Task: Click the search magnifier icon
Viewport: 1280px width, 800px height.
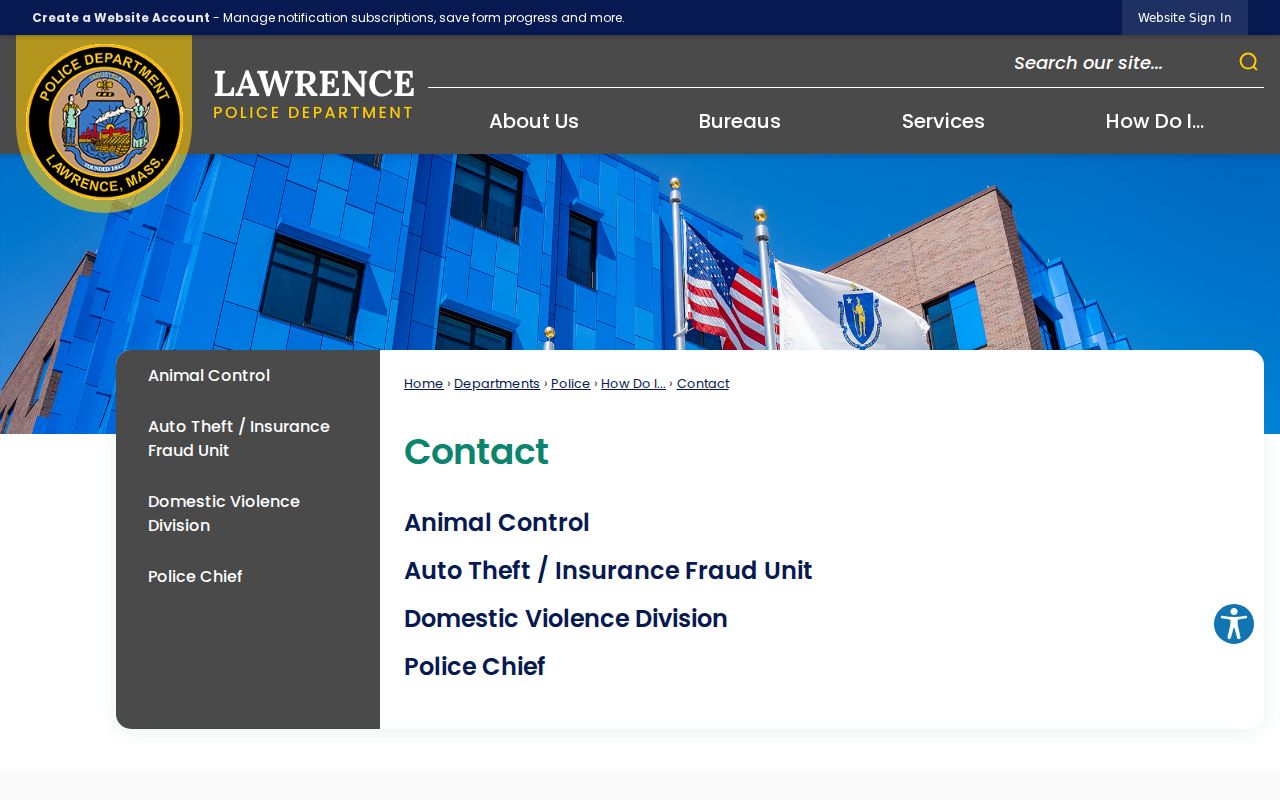Action: (1248, 62)
